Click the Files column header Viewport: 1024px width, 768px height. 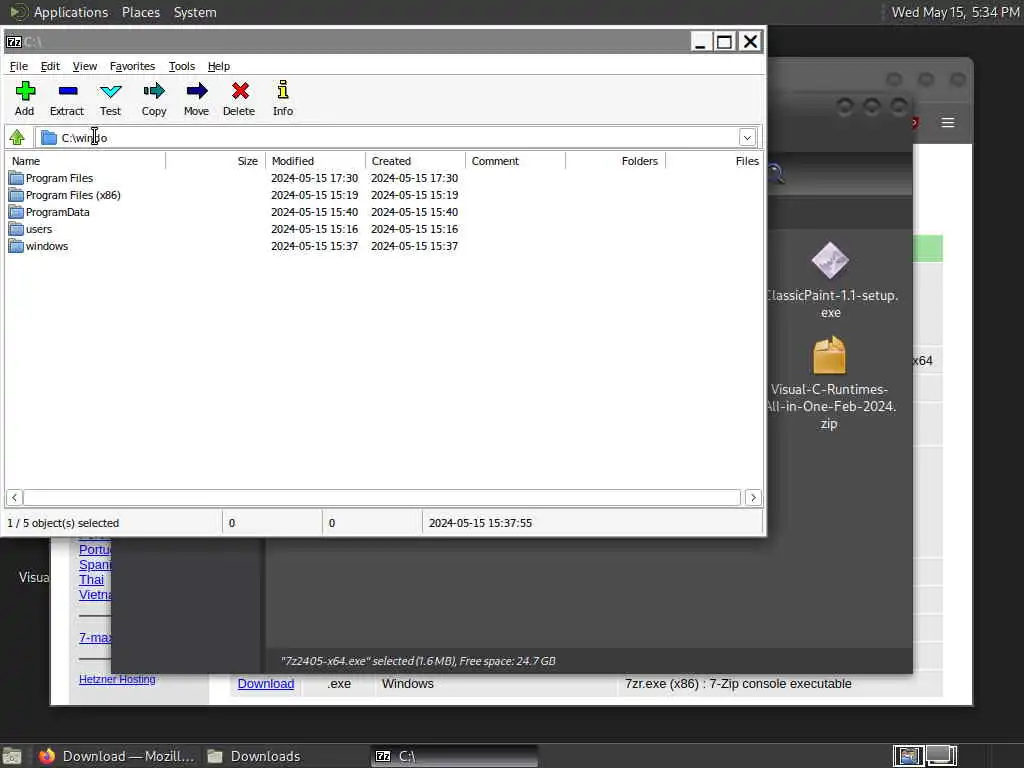click(x=714, y=161)
